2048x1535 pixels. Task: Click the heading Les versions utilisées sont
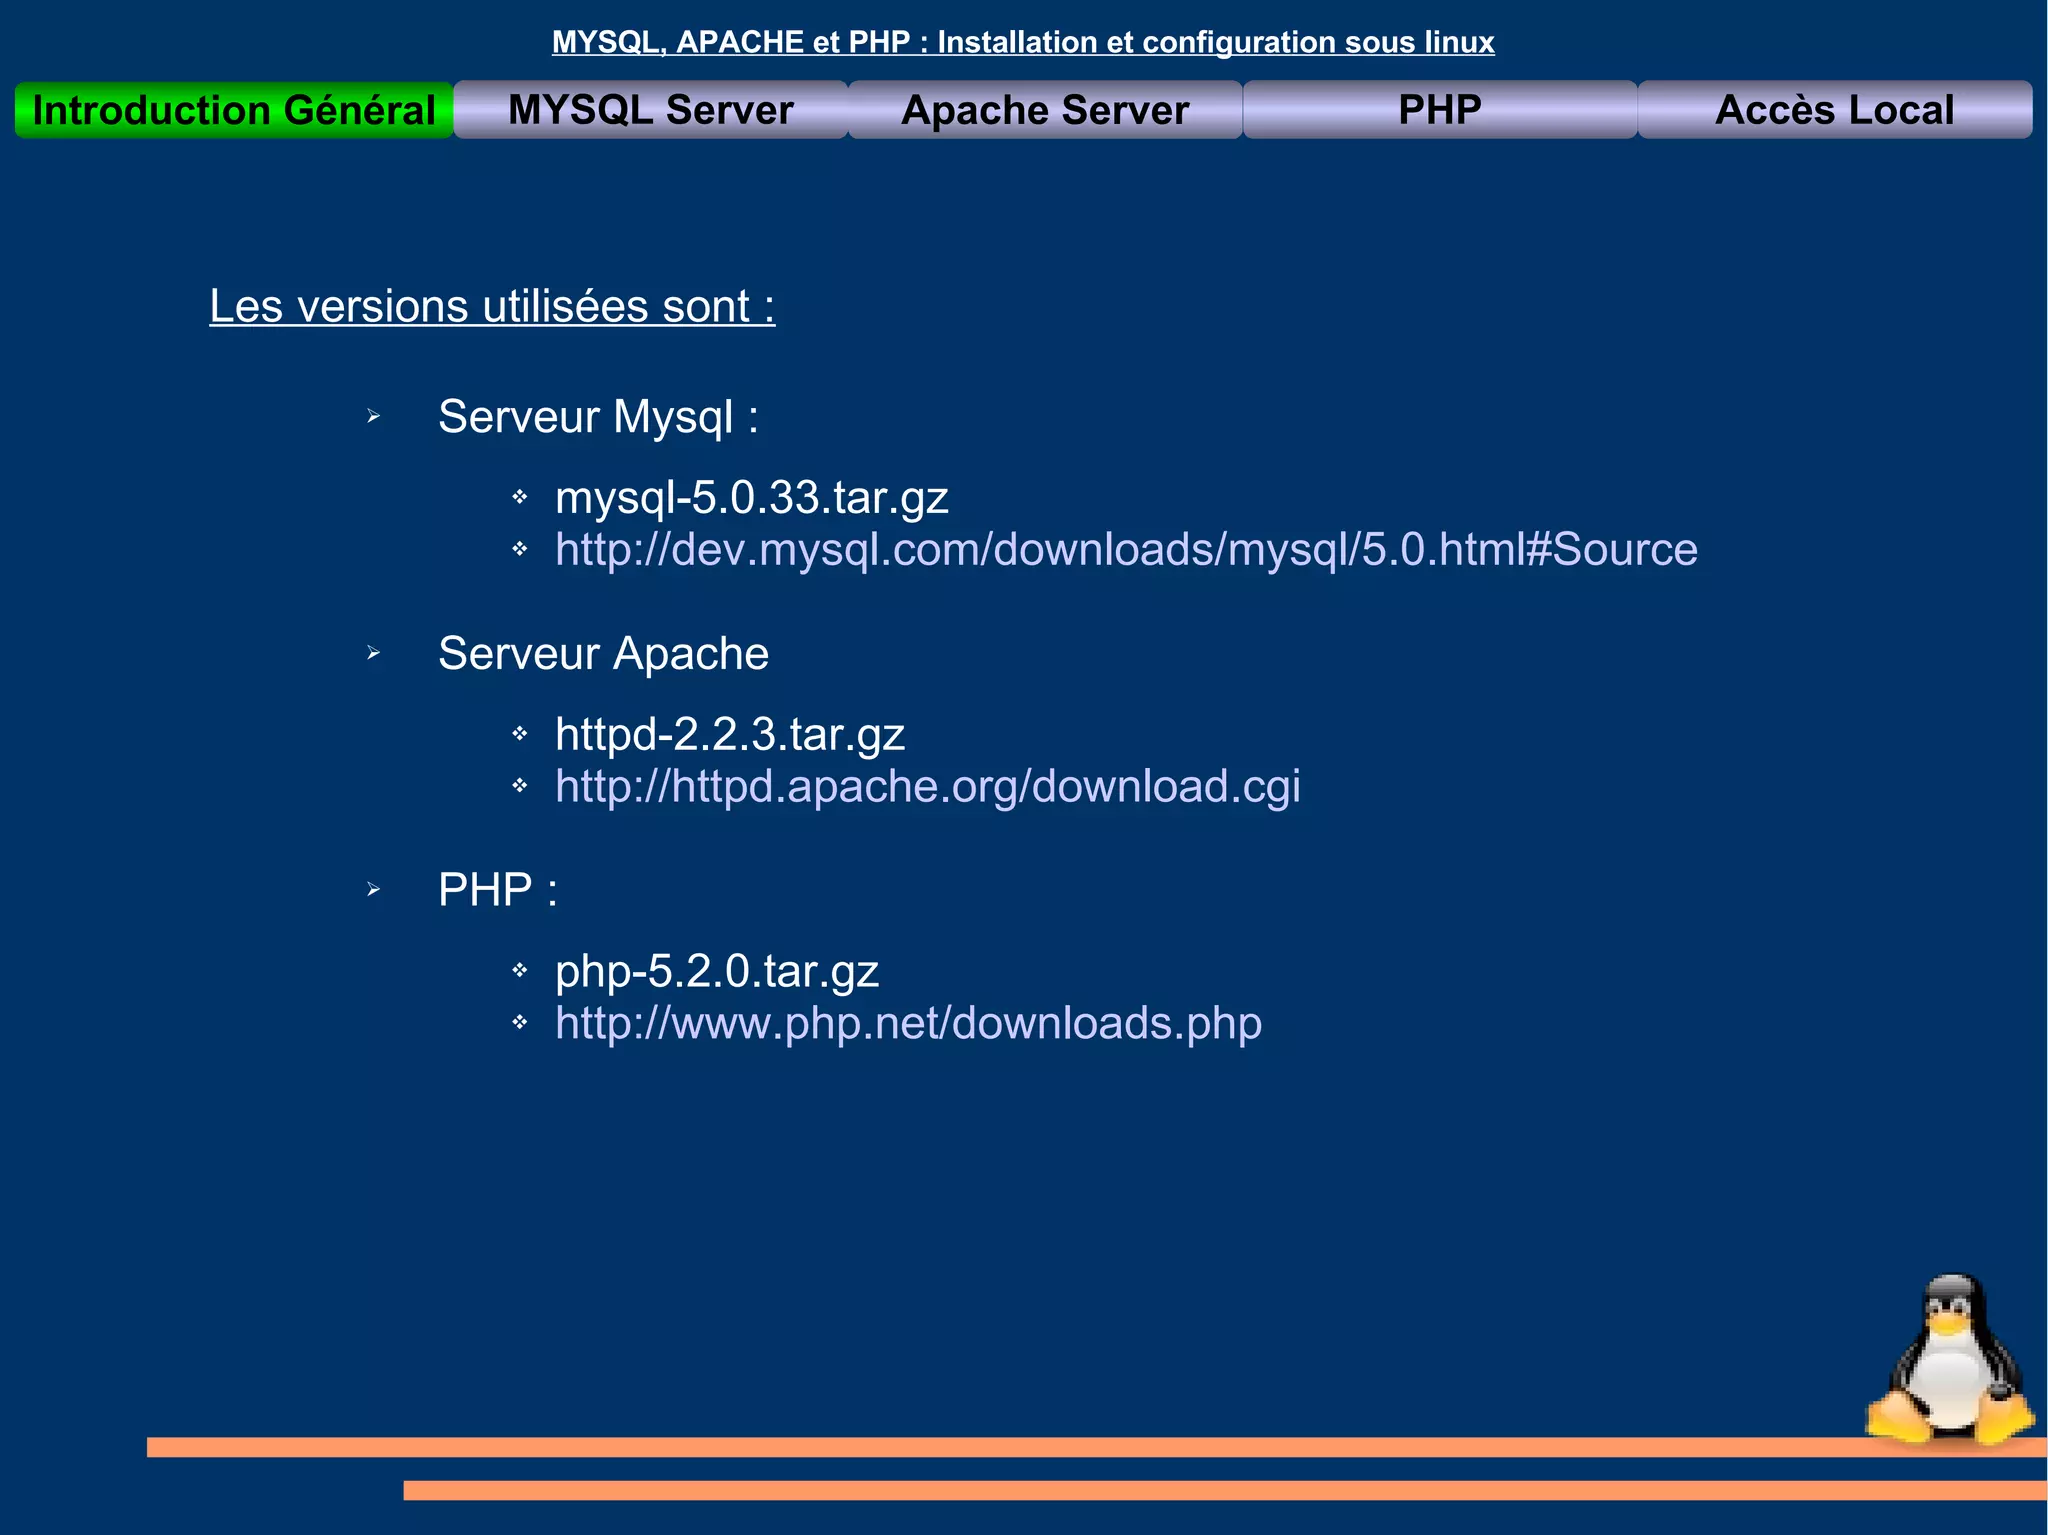(x=492, y=306)
